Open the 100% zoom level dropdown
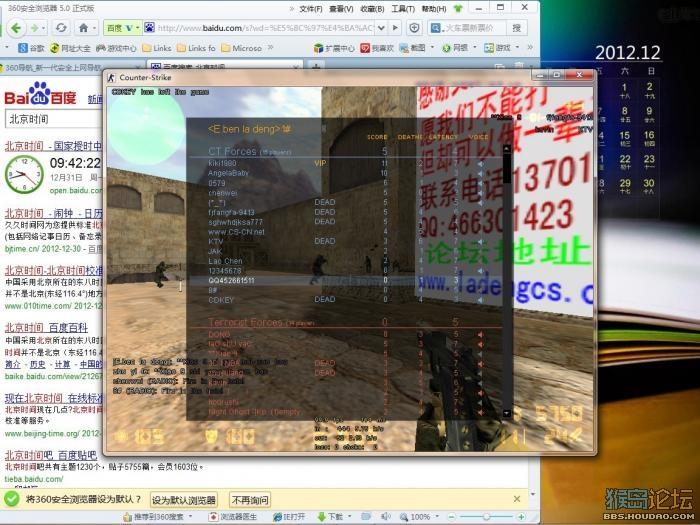The image size is (700, 525). 437,517
